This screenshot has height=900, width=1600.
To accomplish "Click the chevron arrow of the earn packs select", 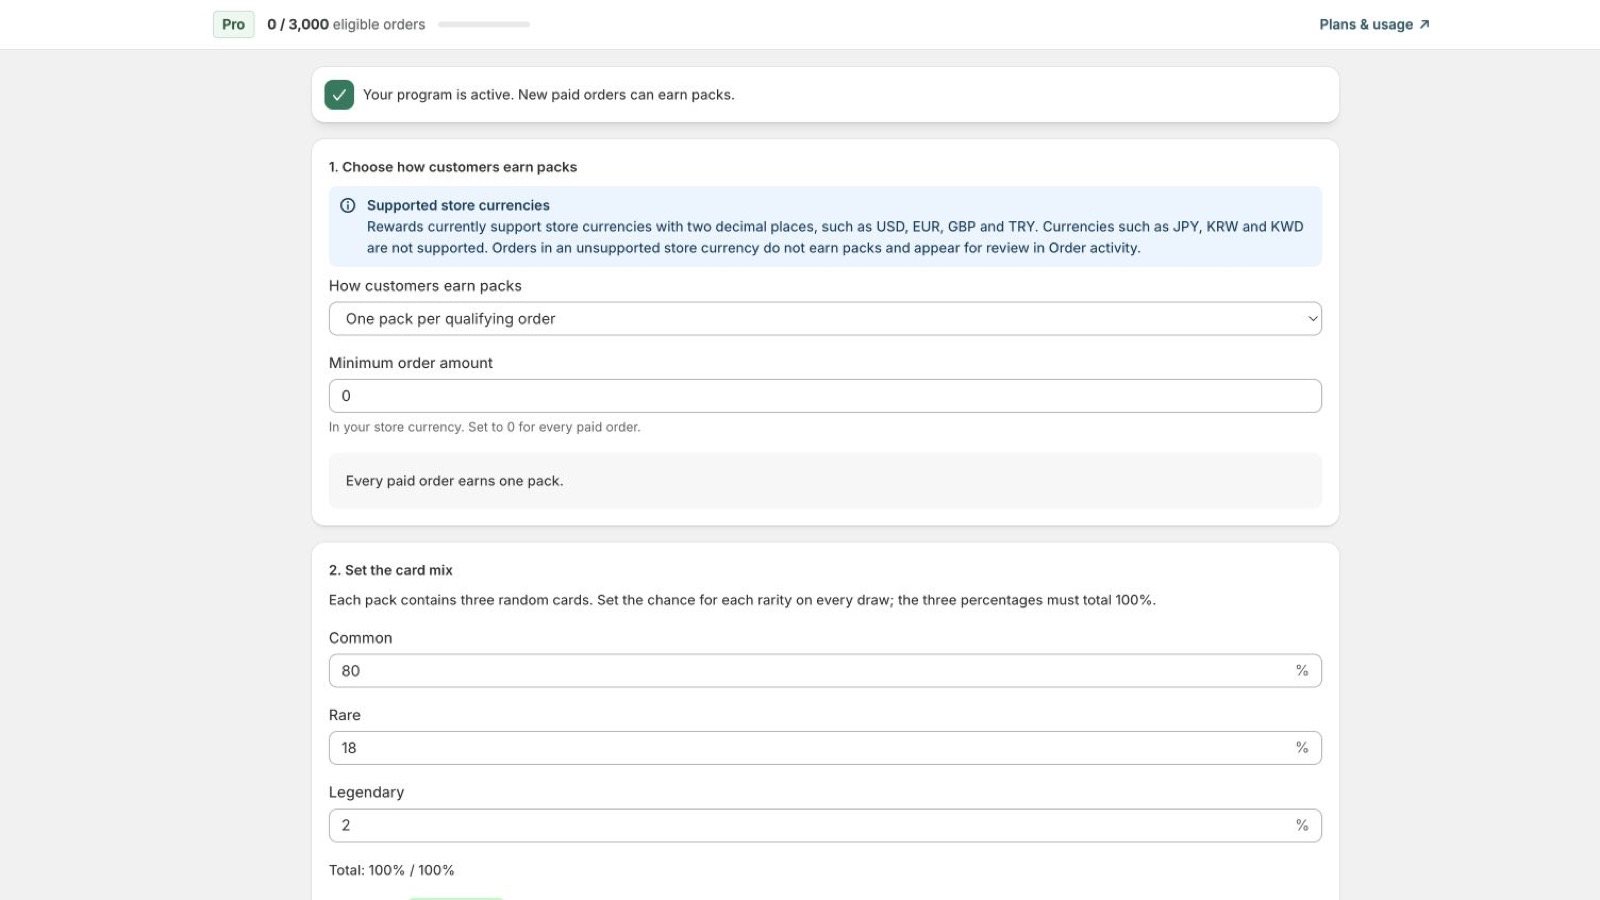I will (1312, 319).
